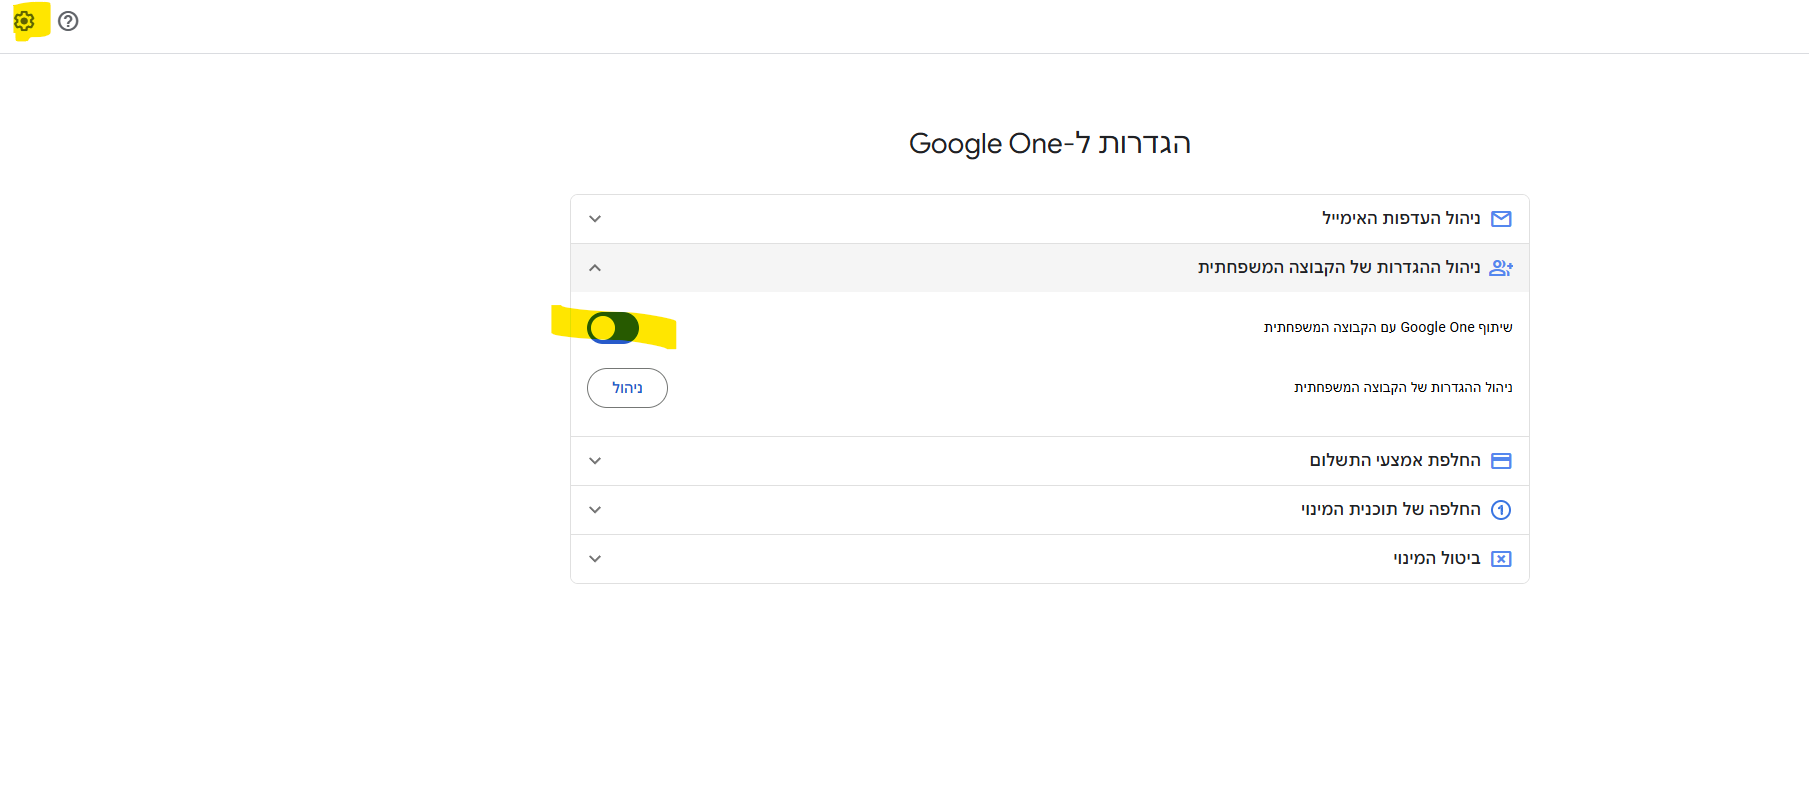Expand the ביטול המינוי chevron
Viewport: 1809px width, 802px height.
point(595,559)
